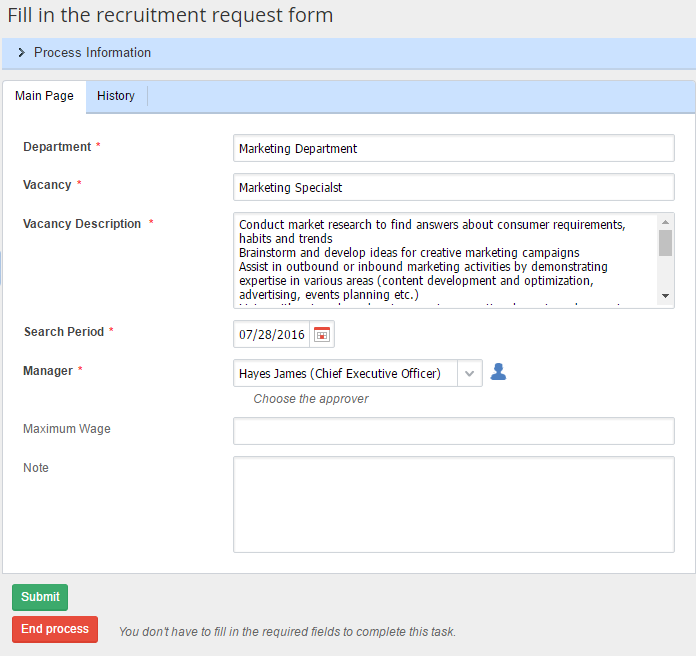The image size is (696, 656).
Task: Click the 'Vacancy Description' label
Action: [x=82, y=224]
